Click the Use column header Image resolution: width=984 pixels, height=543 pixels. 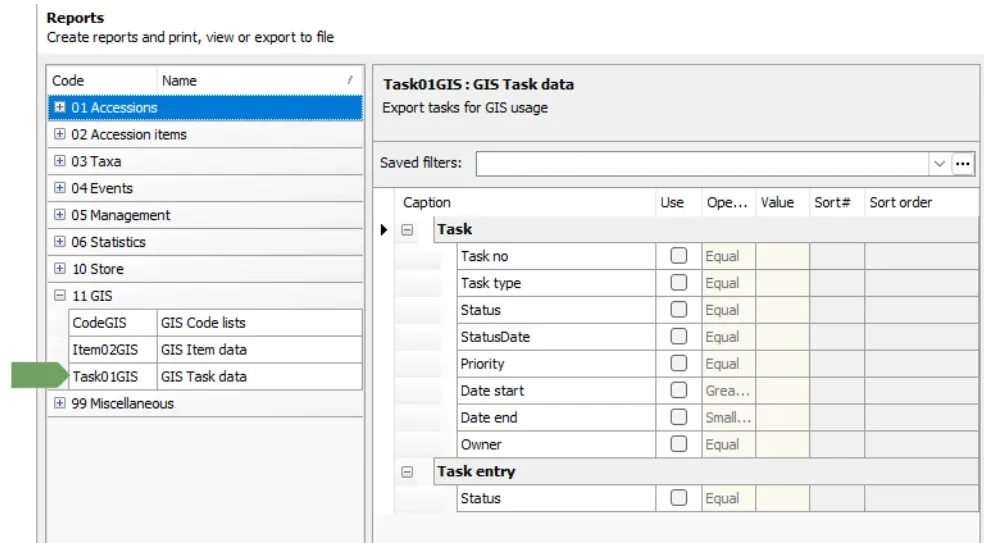tap(679, 202)
